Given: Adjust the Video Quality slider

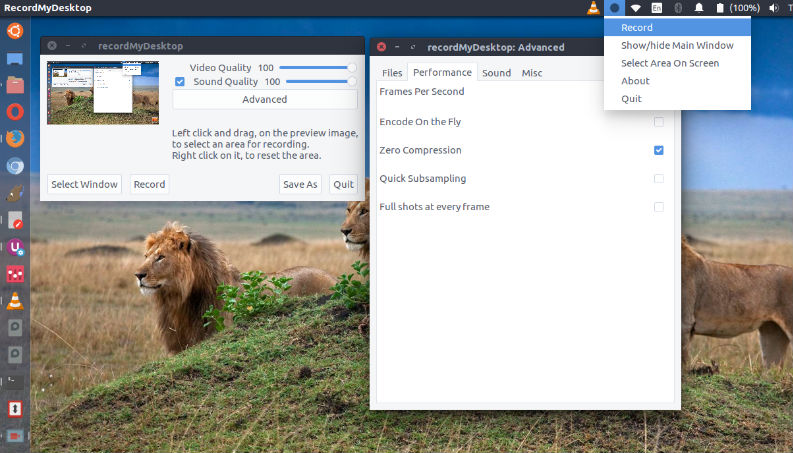Looking at the screenshot, I should coord(318,67).
